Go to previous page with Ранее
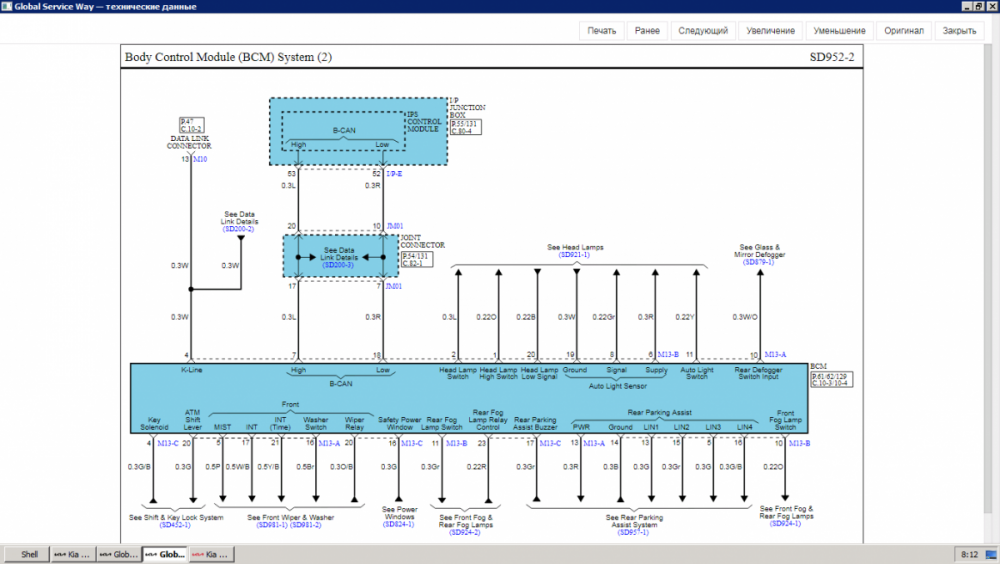This screenshot has width=1000, height=564. tap(647, 31)
